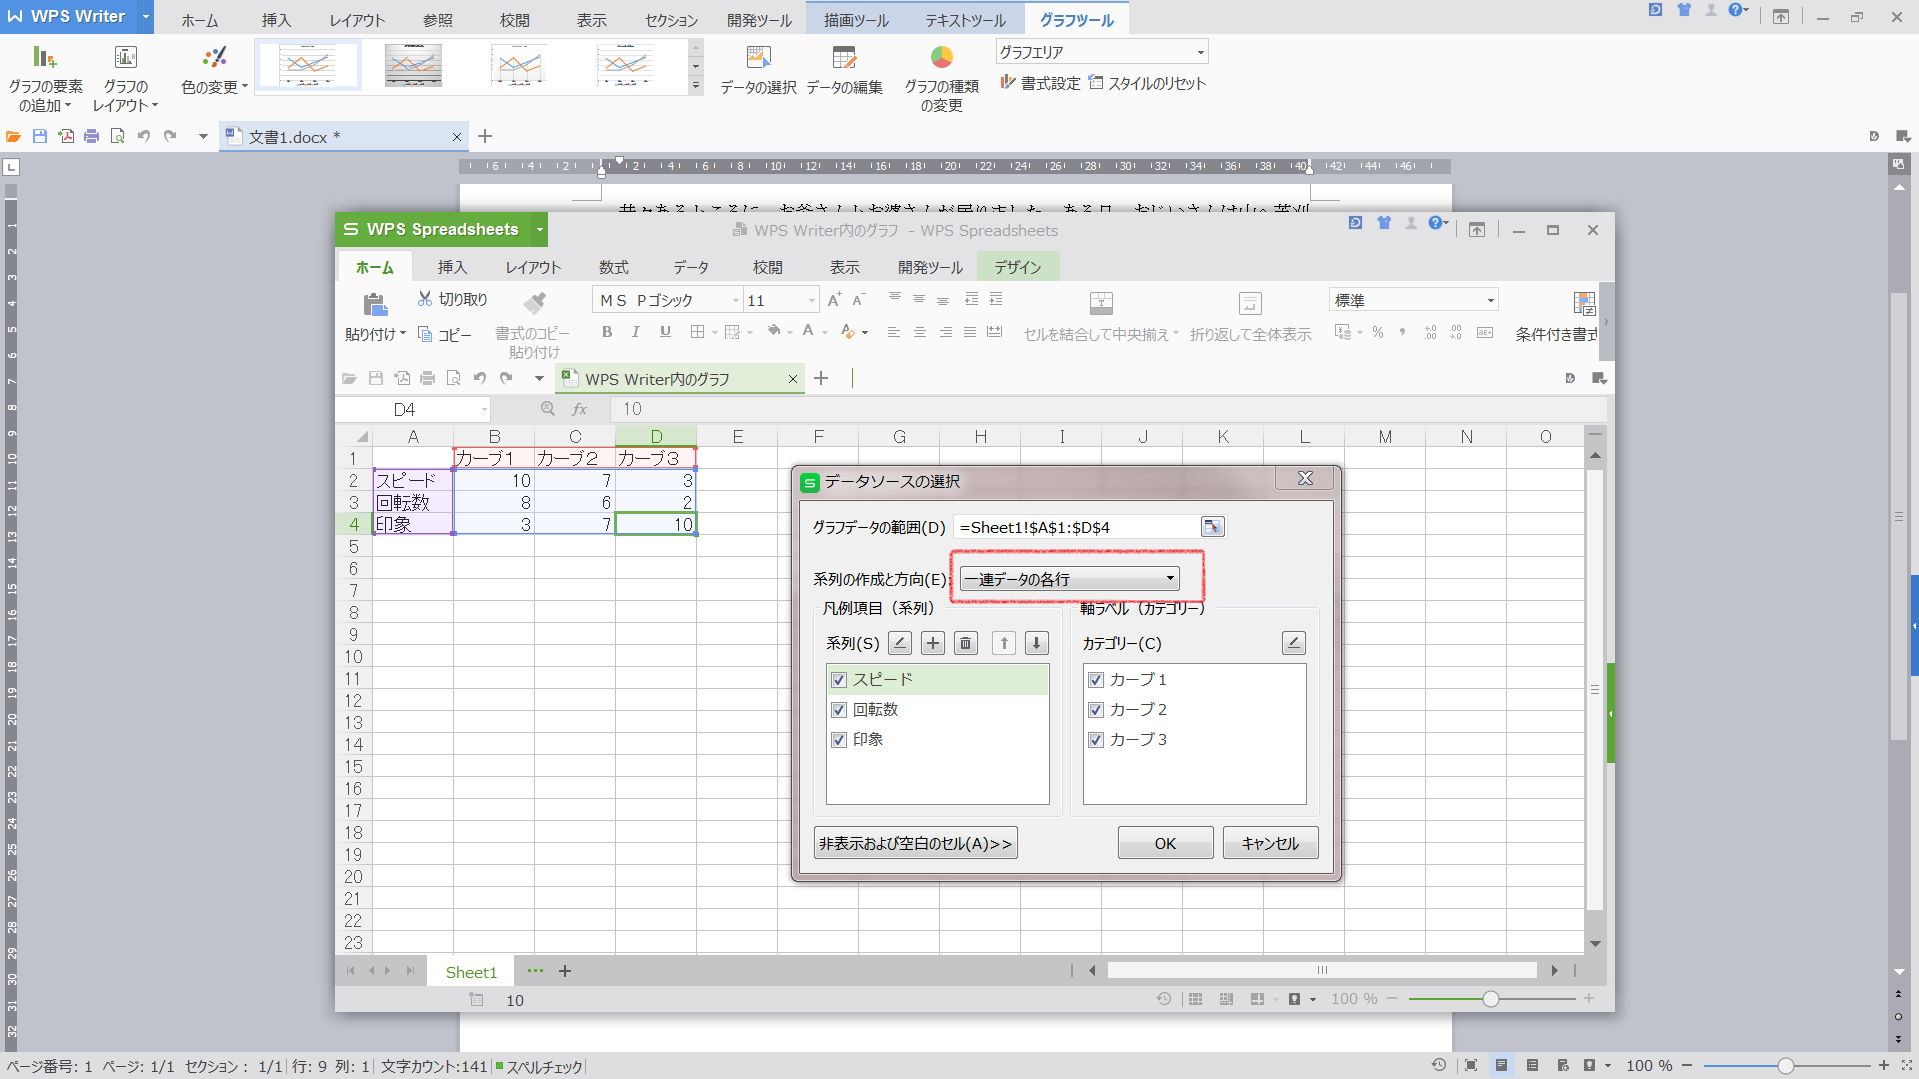The width and height of the screenshot is (1919, 1079).
Task: Click OK in the data source dialog
Action: 1165,843
